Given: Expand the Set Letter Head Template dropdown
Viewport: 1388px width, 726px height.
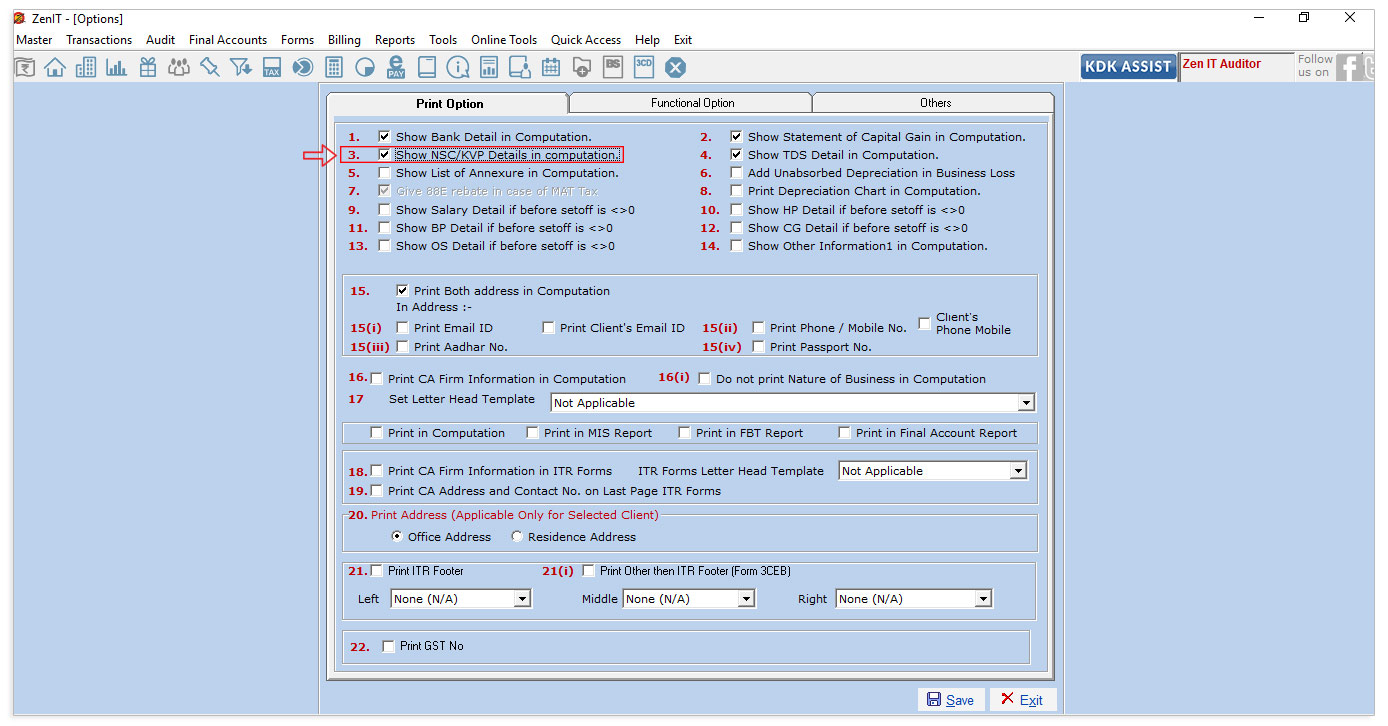Looking at the screenshot, I should 1025,403.
